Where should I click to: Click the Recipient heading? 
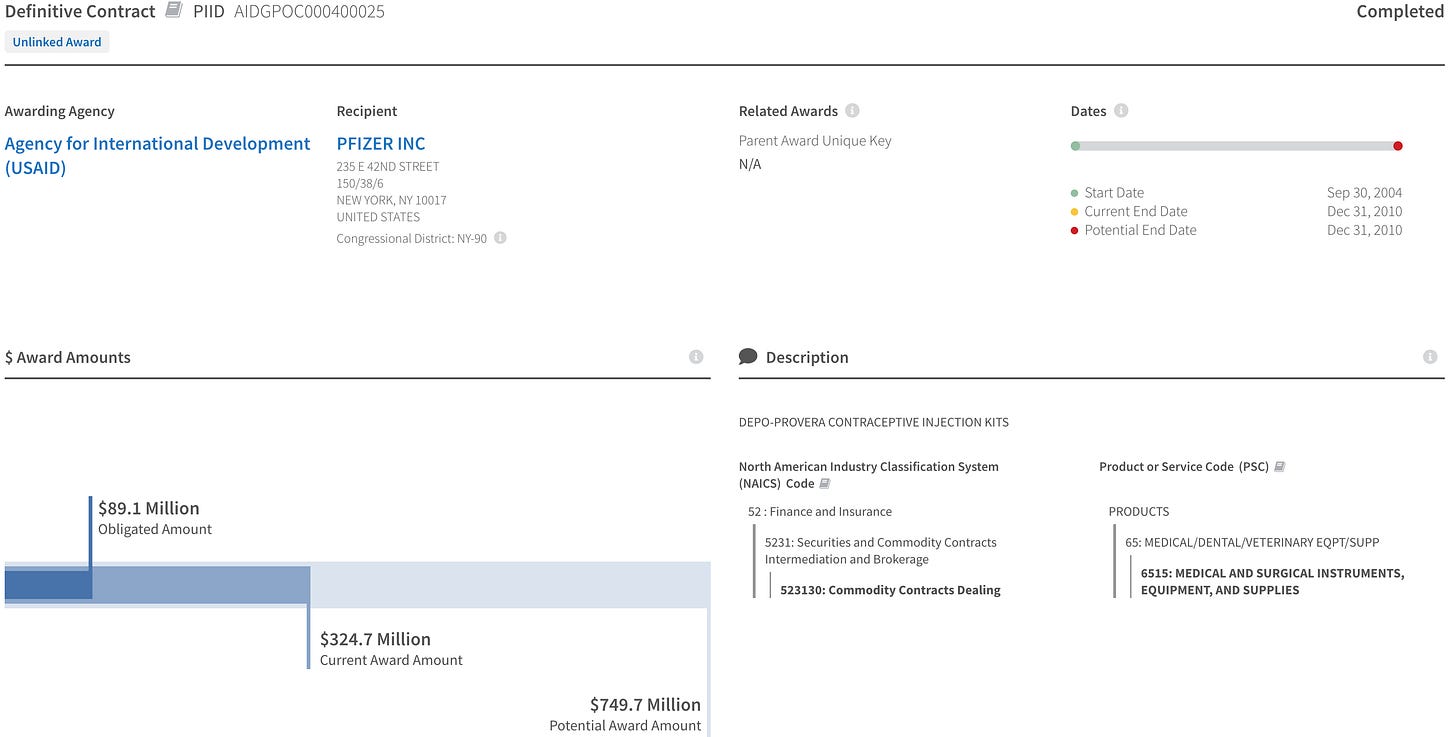[367, 111]
